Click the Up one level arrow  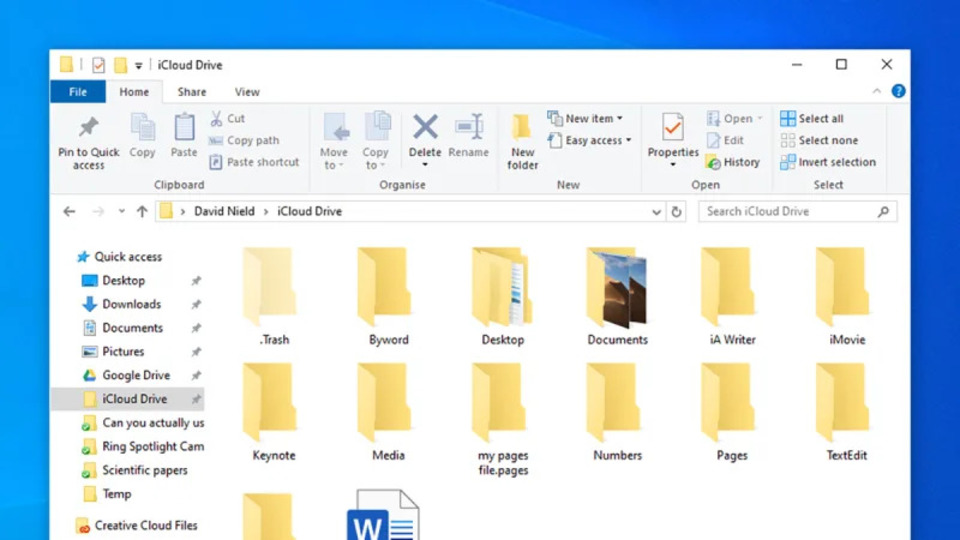pos(142,211)
